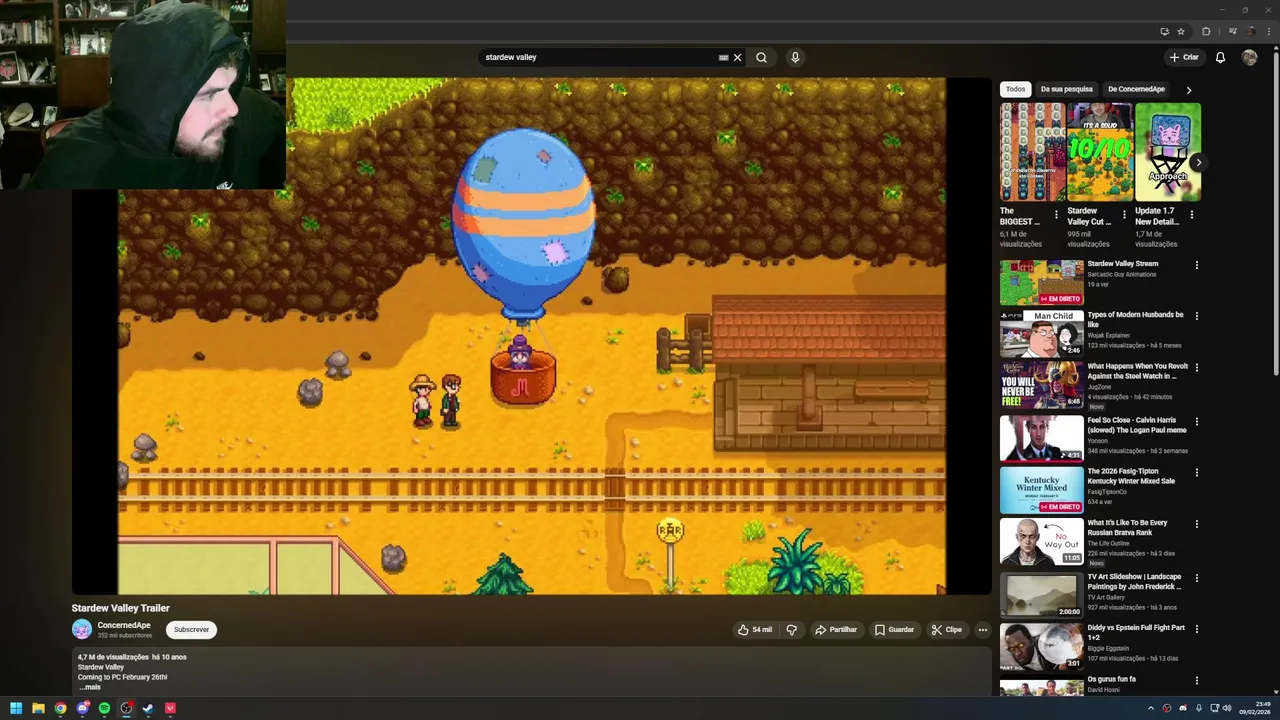Open 'Os gurus fun fa' video title
The image size is (1280, 720).
(1112, 679)
